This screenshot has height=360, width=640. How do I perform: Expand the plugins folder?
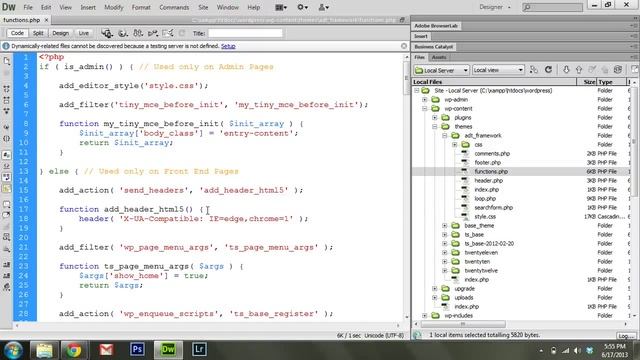point(435,118)
